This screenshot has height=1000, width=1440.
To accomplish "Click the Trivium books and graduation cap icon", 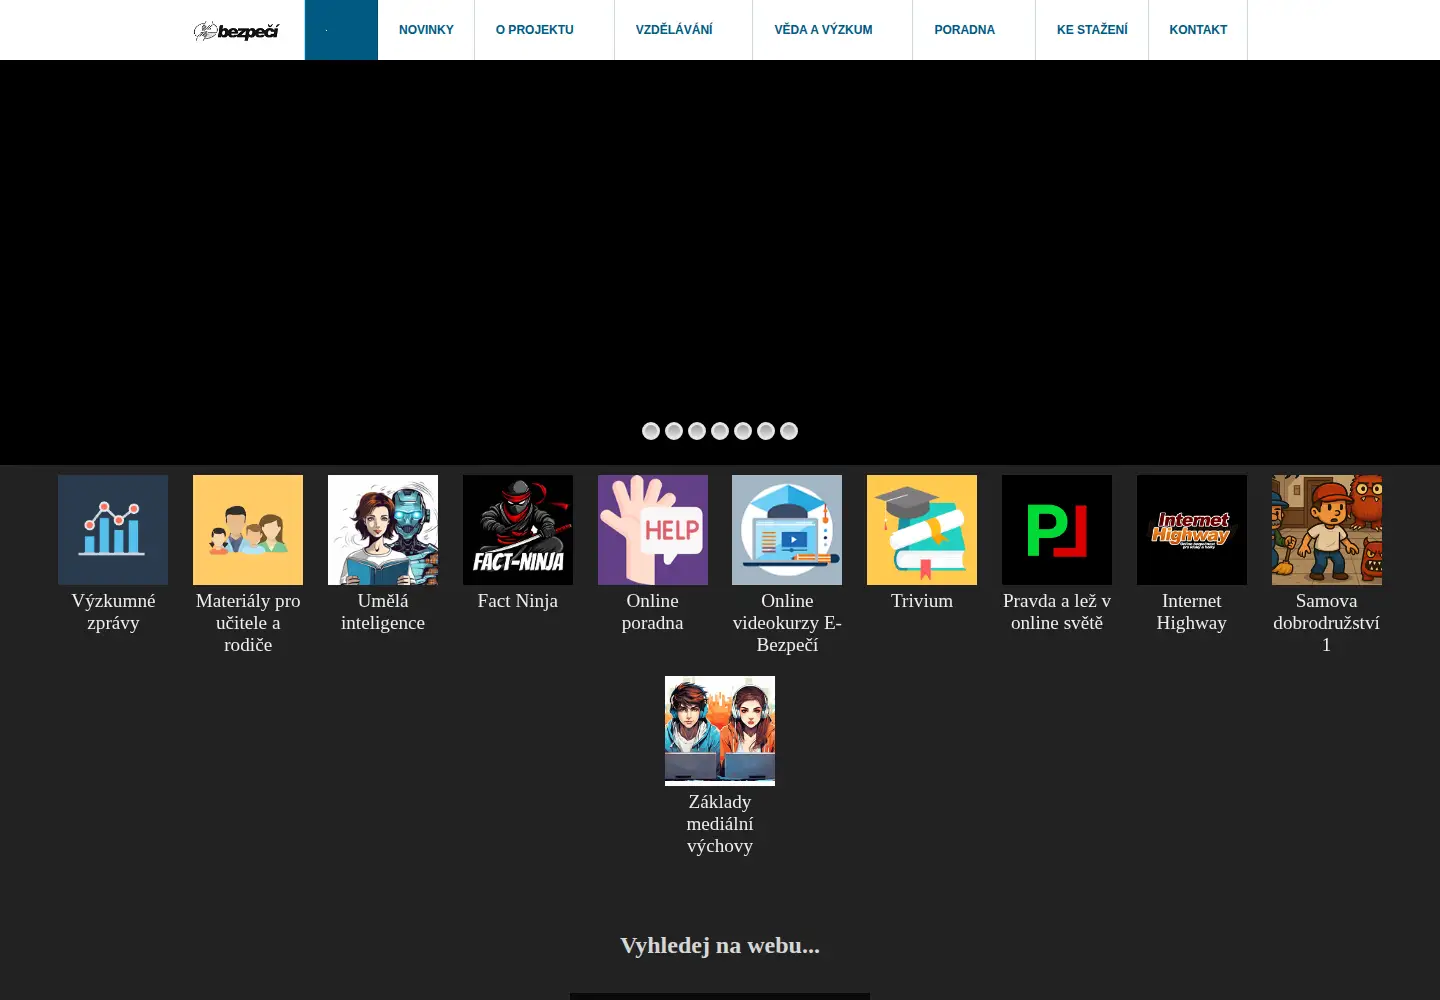I will [x=922, y=530].
